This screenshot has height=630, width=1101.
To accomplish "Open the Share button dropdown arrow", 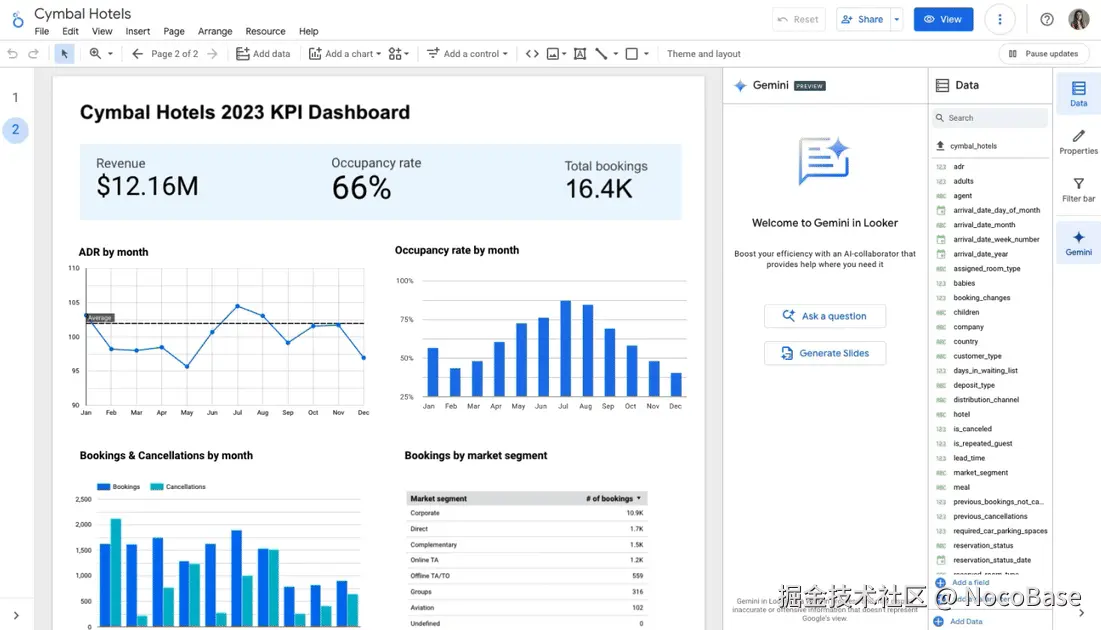I will (895, 18).
